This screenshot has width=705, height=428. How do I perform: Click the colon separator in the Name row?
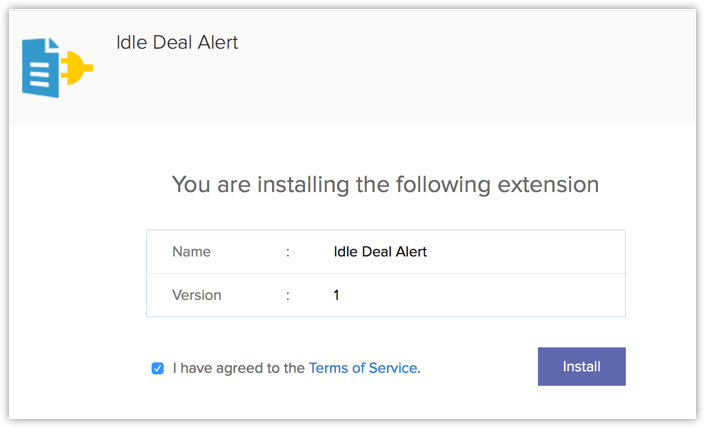288,252
